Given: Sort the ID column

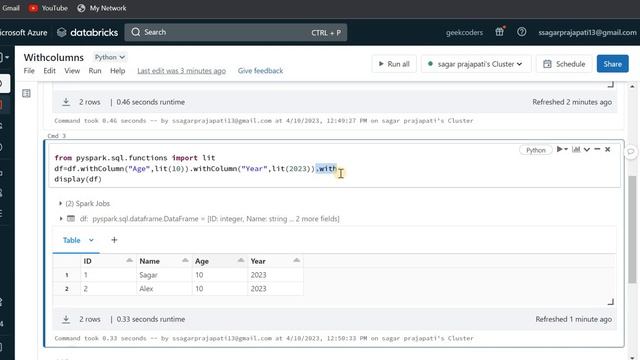Looking at the screenshot, I should coord(129,260).
